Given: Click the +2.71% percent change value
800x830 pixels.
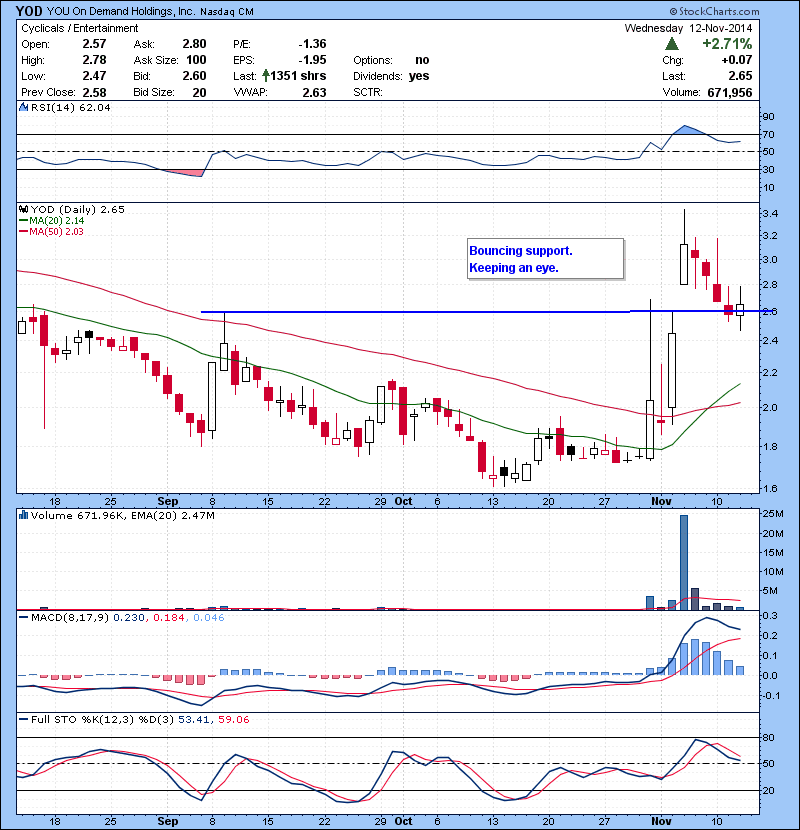Looking at the screenshot, I should click(727, 43).
